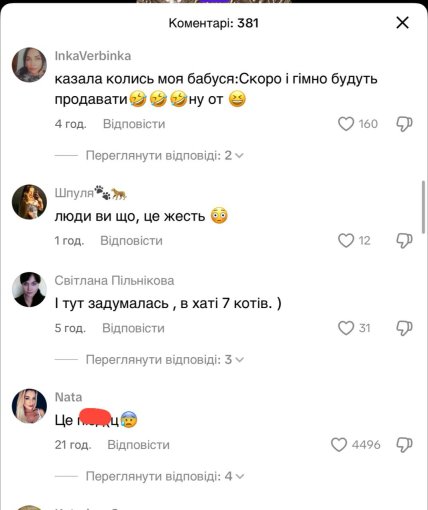Reply to Шпуля's comment via Відповісти
This screenshot has width=428, height=510.
(x=131, y=241)
